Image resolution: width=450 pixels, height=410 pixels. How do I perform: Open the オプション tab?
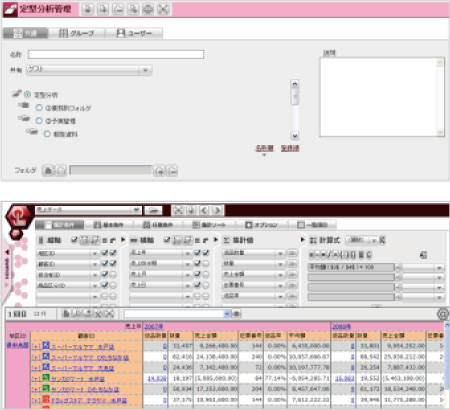point(262,225)
